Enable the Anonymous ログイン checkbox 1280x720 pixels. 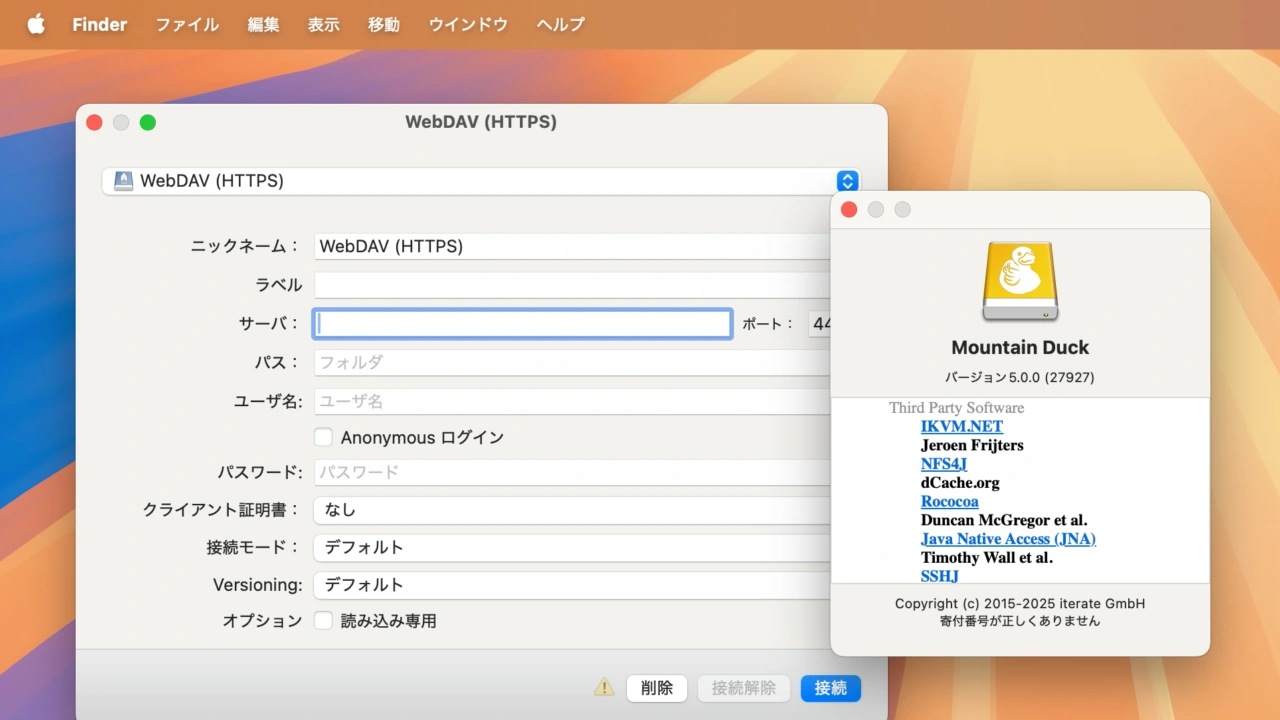(x=323, y=437)
